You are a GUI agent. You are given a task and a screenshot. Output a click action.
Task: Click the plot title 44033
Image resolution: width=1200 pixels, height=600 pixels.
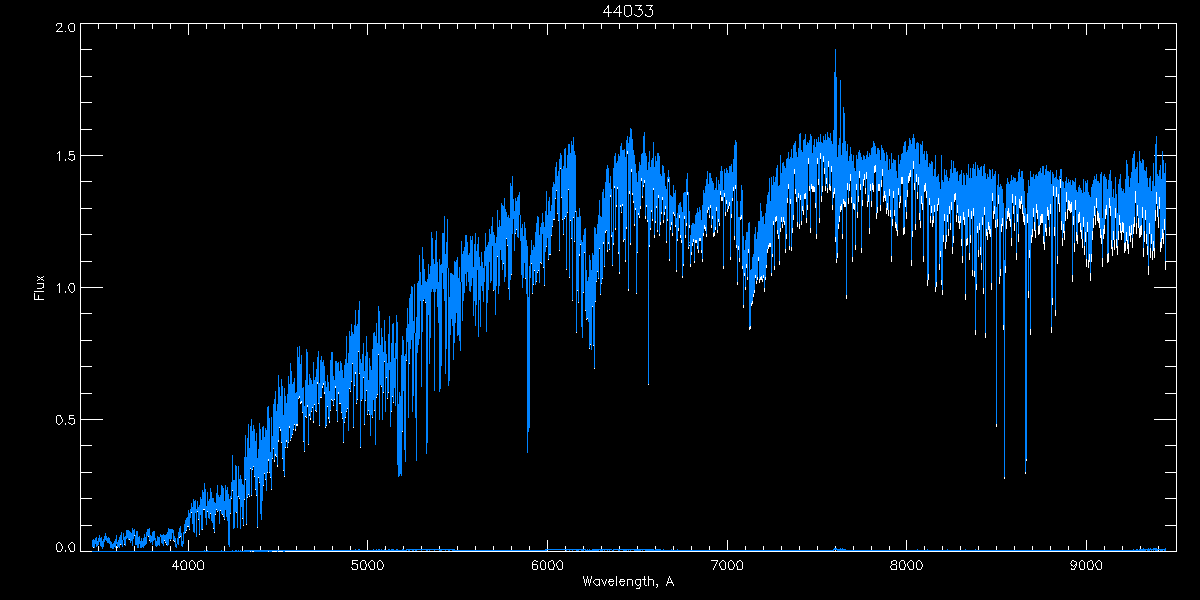coord(628,11)
